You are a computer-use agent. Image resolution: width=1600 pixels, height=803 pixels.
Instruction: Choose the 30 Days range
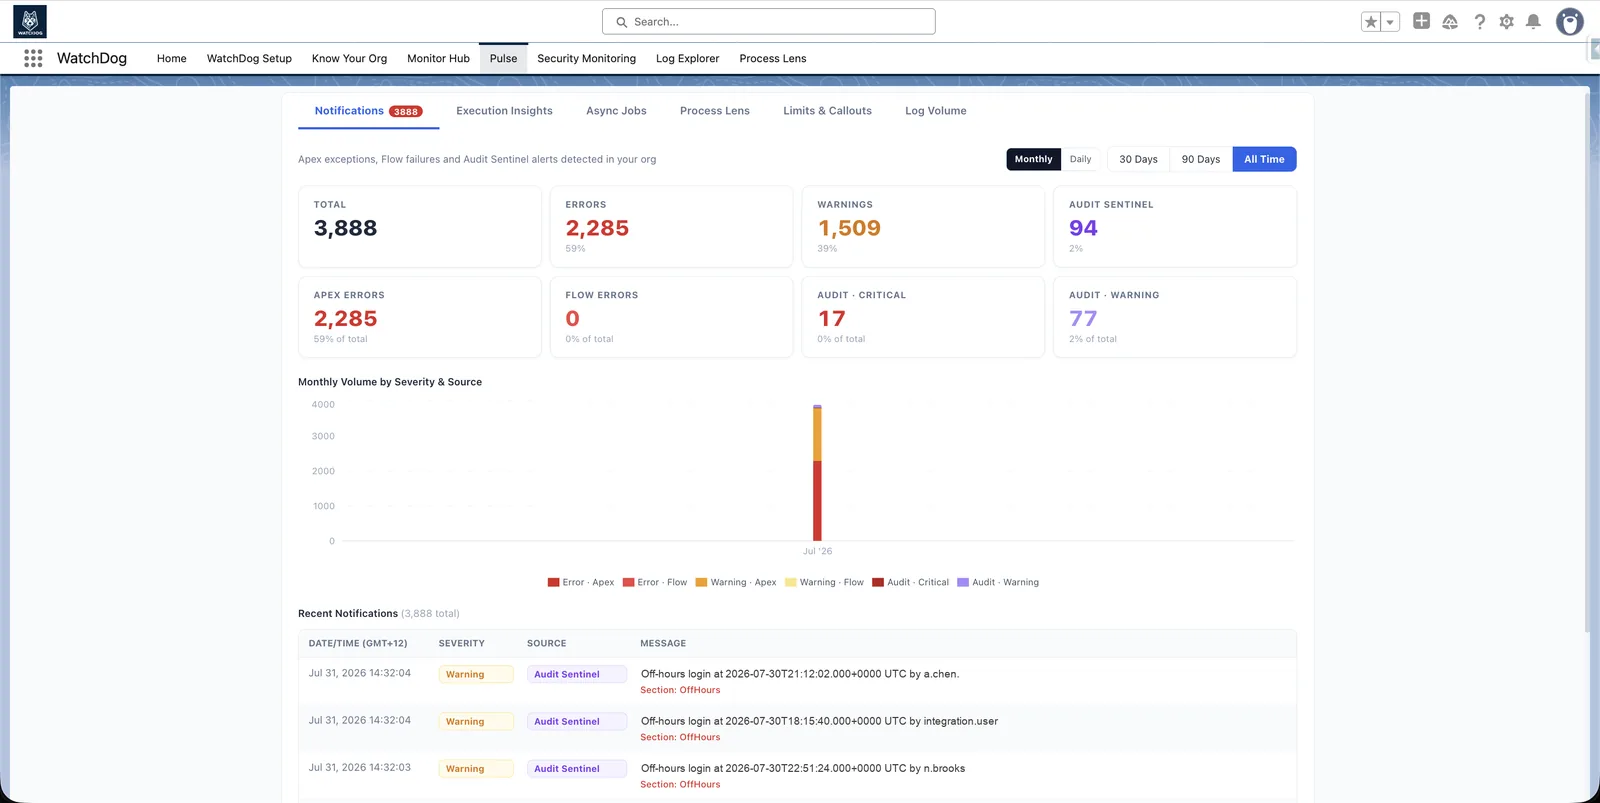[1138, 159]
